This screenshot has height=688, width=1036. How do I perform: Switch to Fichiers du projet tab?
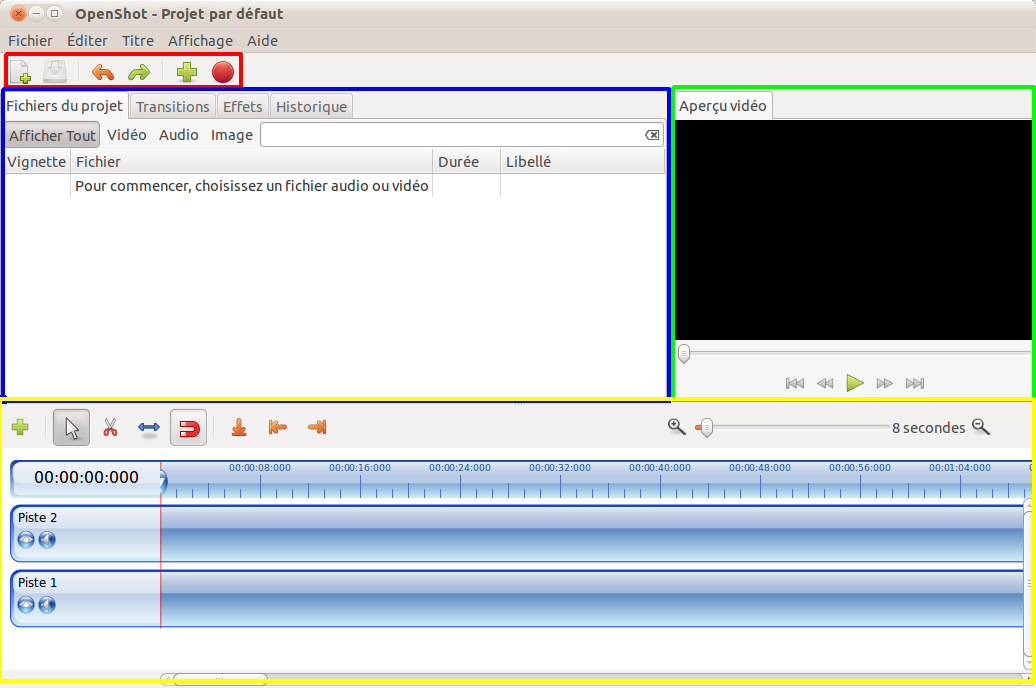[x=65, y=106]
